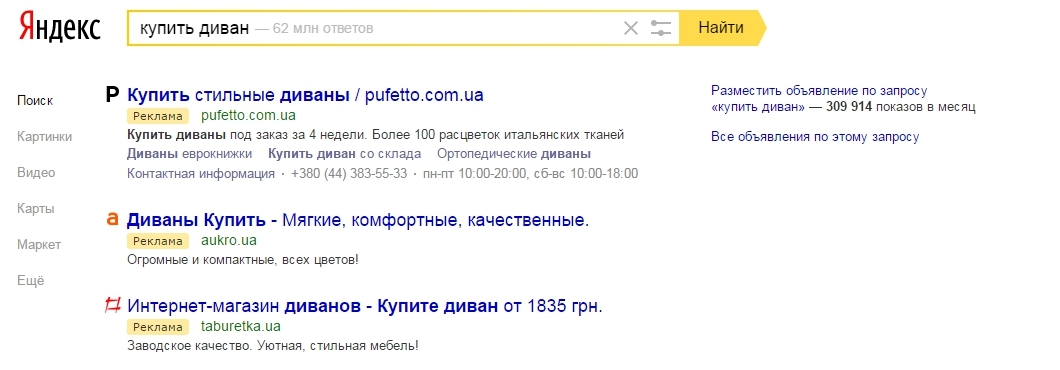
Task: Click the Yandex logo
Action: click(x=59, y=28)
